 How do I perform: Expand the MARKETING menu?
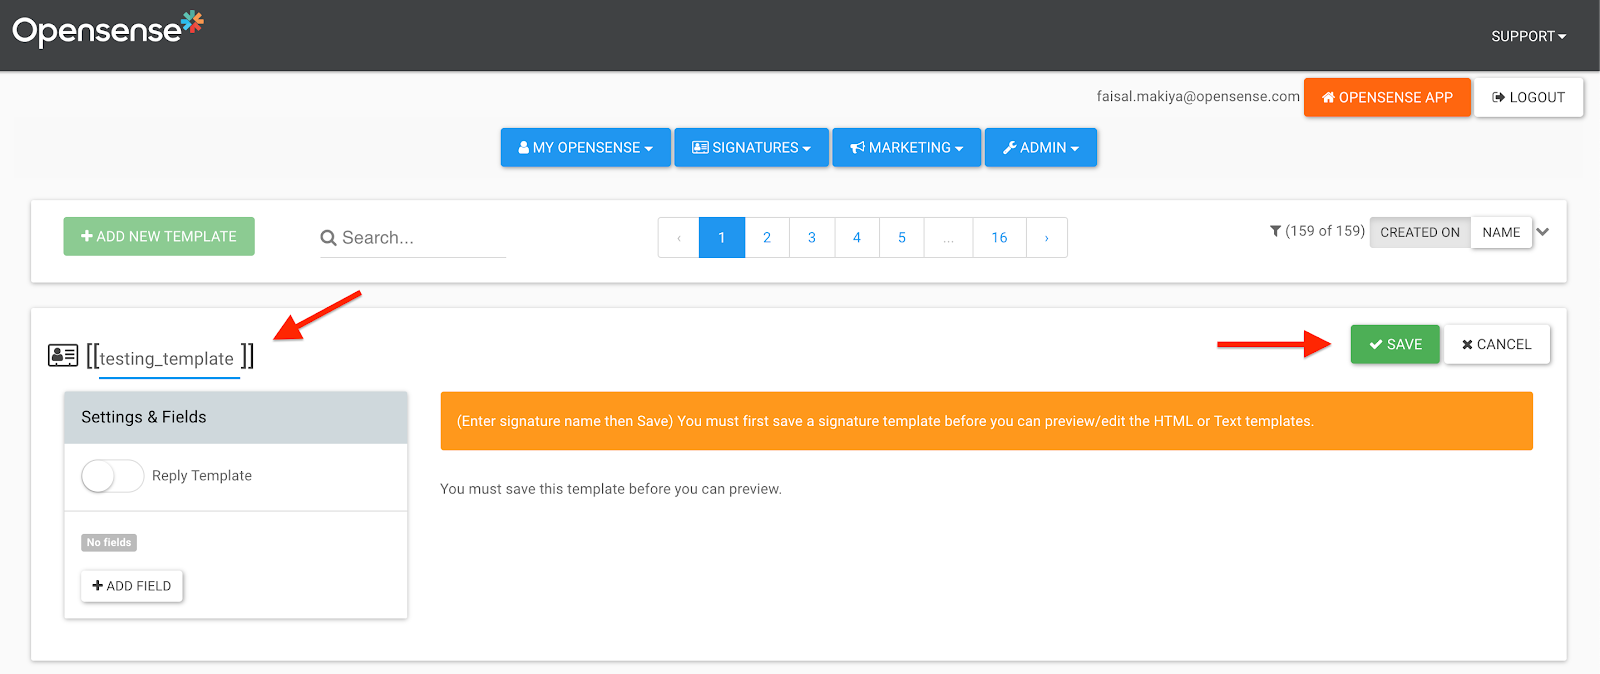click(906, 147)
